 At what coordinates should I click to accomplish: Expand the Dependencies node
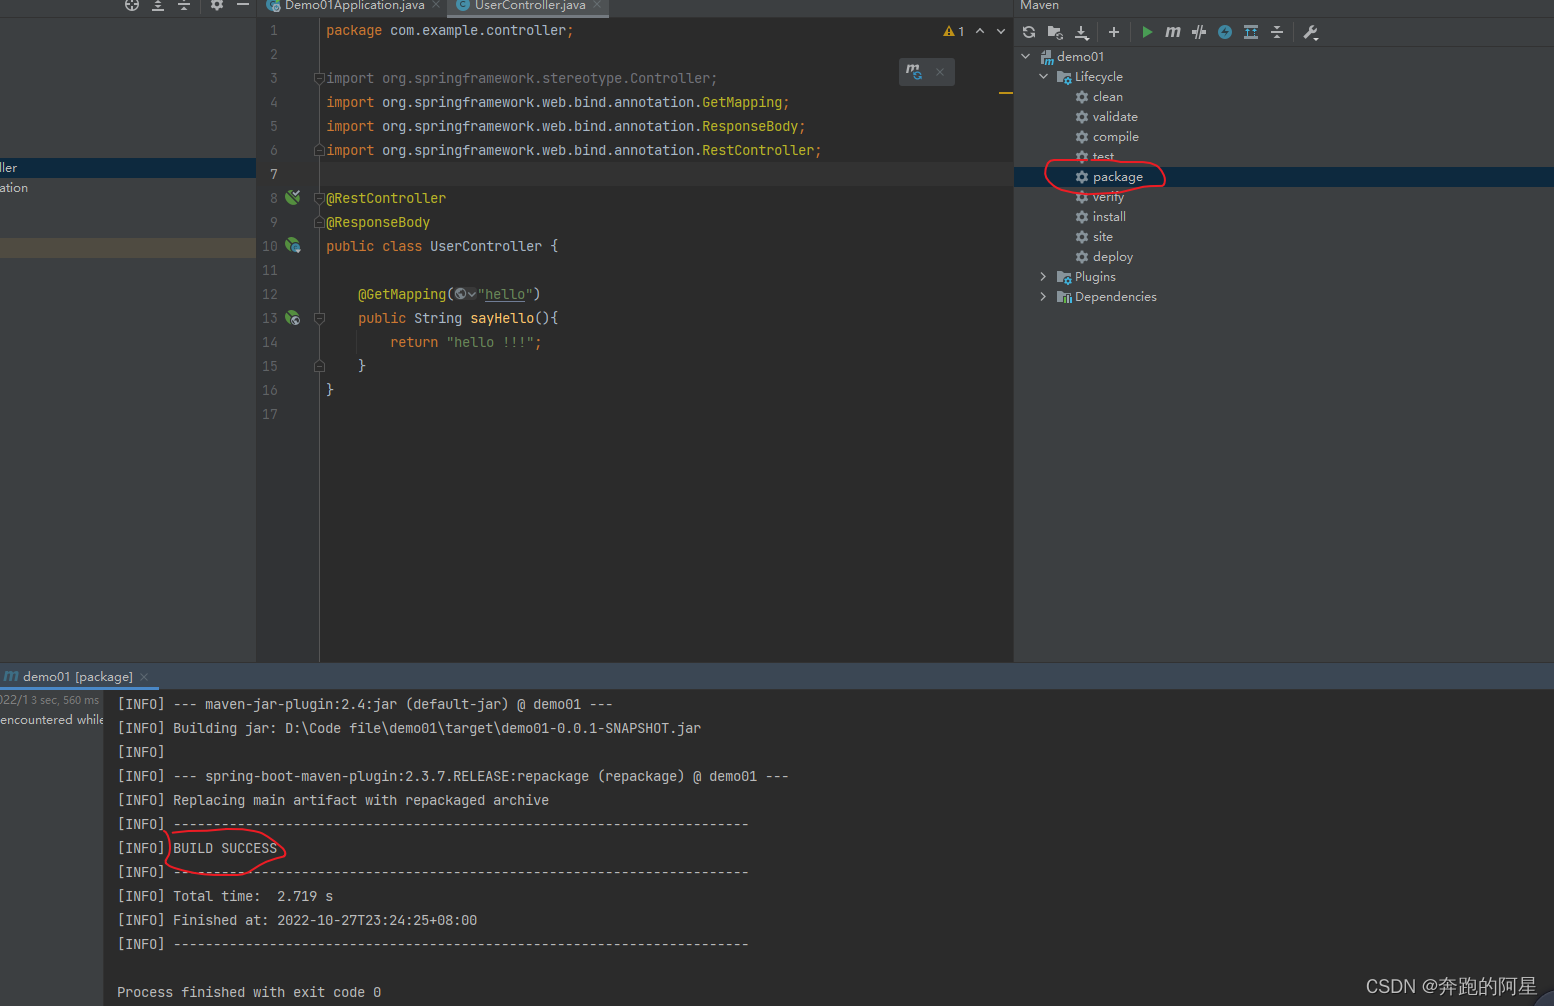click(1044, 297)
